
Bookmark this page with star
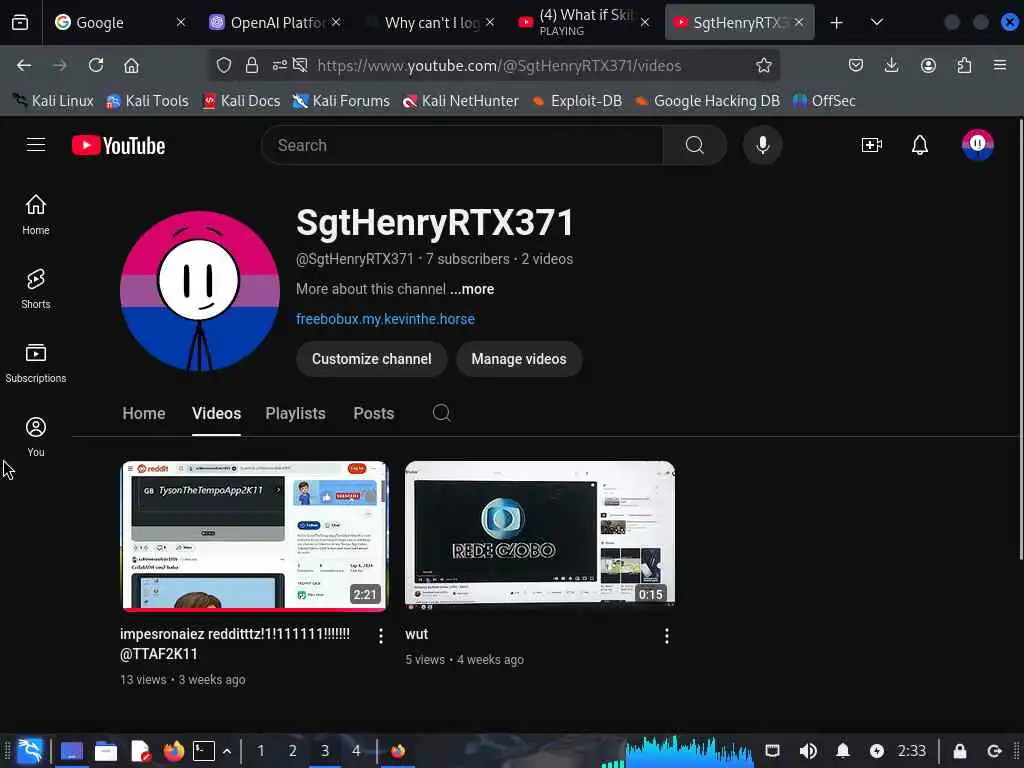tap(763, 65)
